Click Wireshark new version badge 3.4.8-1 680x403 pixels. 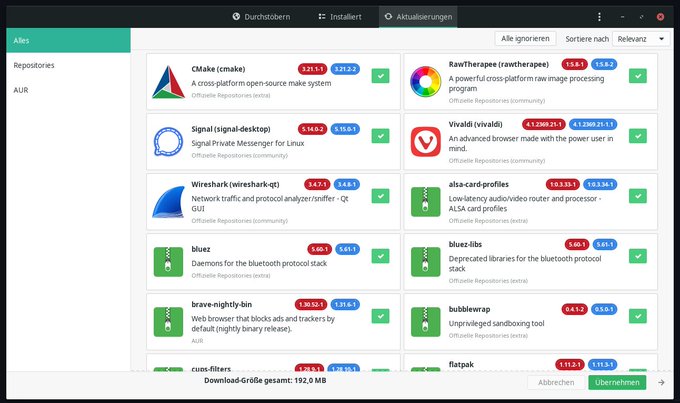tap(347, 184)
